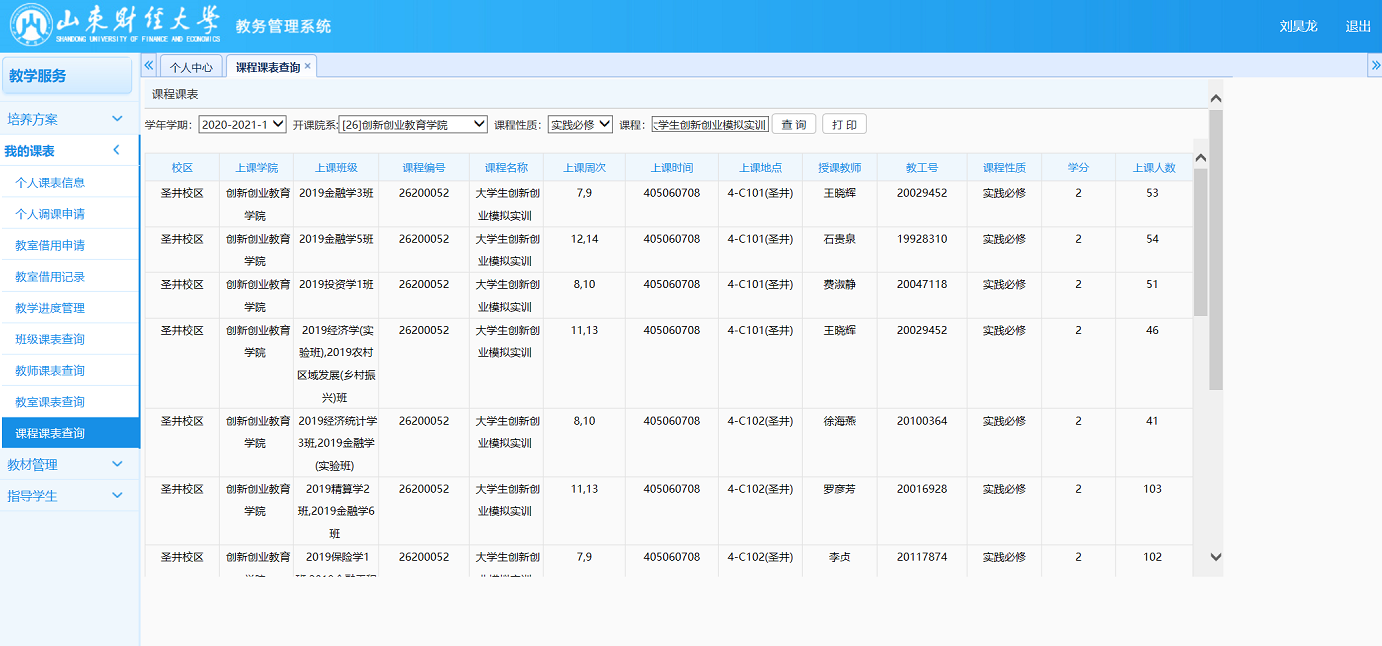Click the university logo emblem
The image size is (1382, 646).
click(30, 26)
